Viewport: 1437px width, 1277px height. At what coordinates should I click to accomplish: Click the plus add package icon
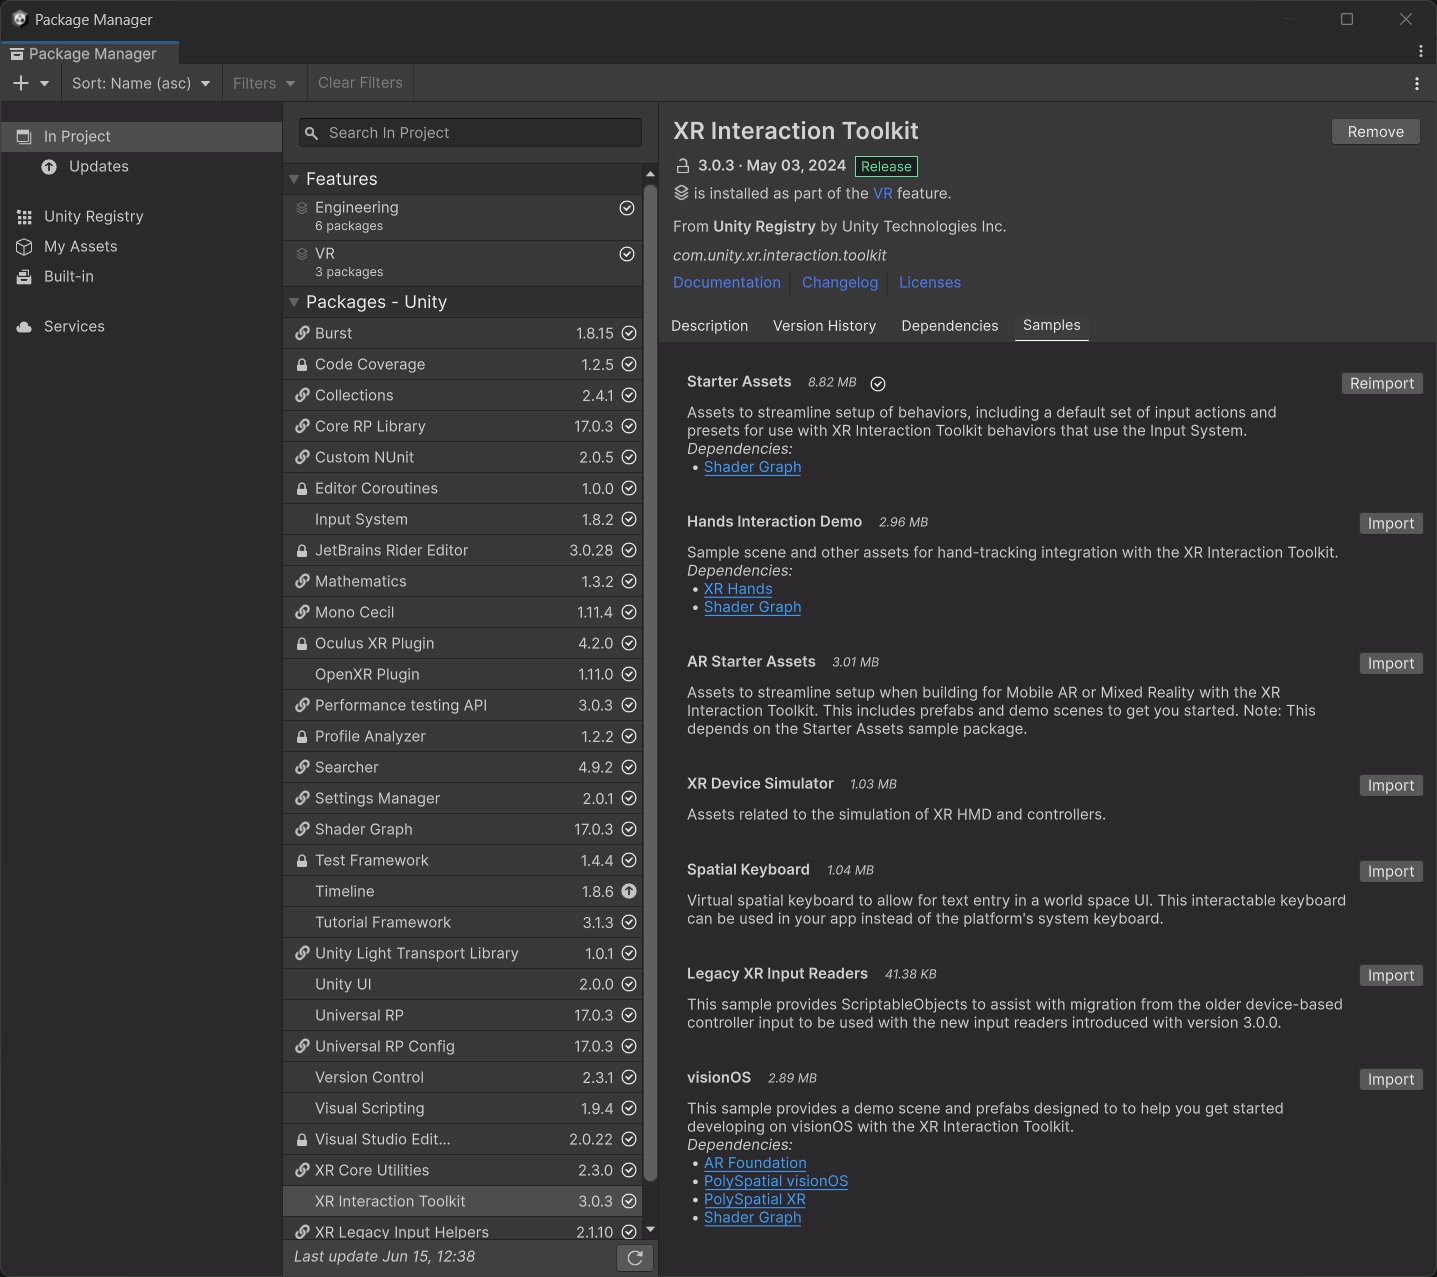pyautogui.click(x=21, y=83)
